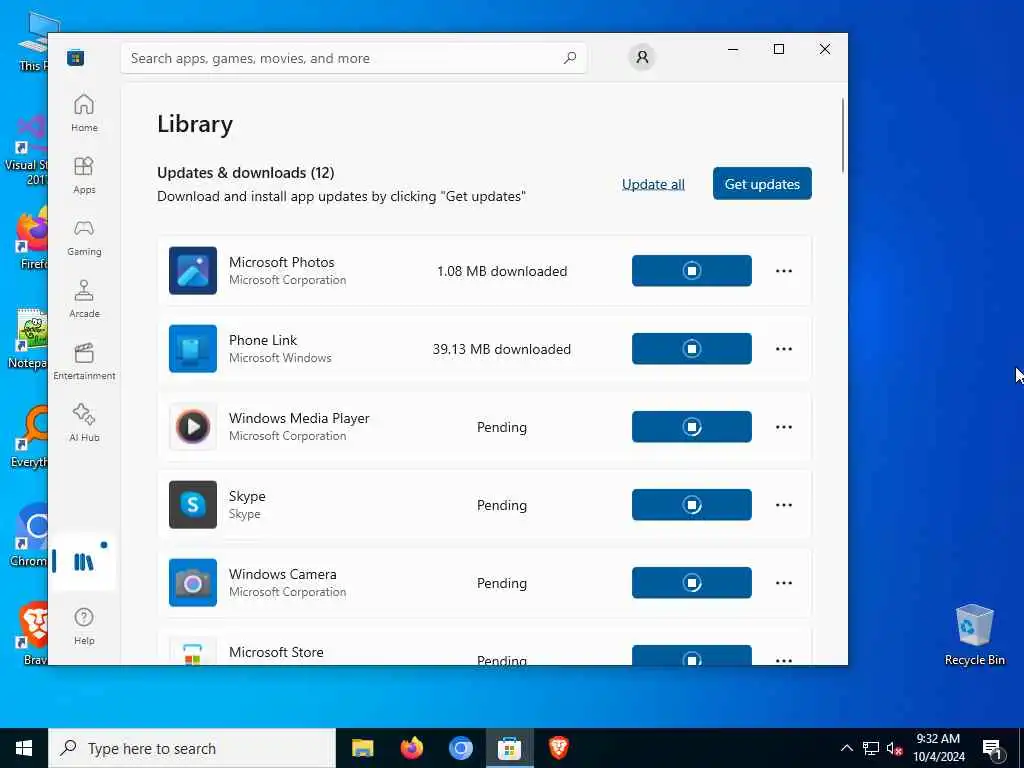Open the Home section in Store sidebar
The width and height of the screenshot is (1024, 768).
click(x=84, y=113)
